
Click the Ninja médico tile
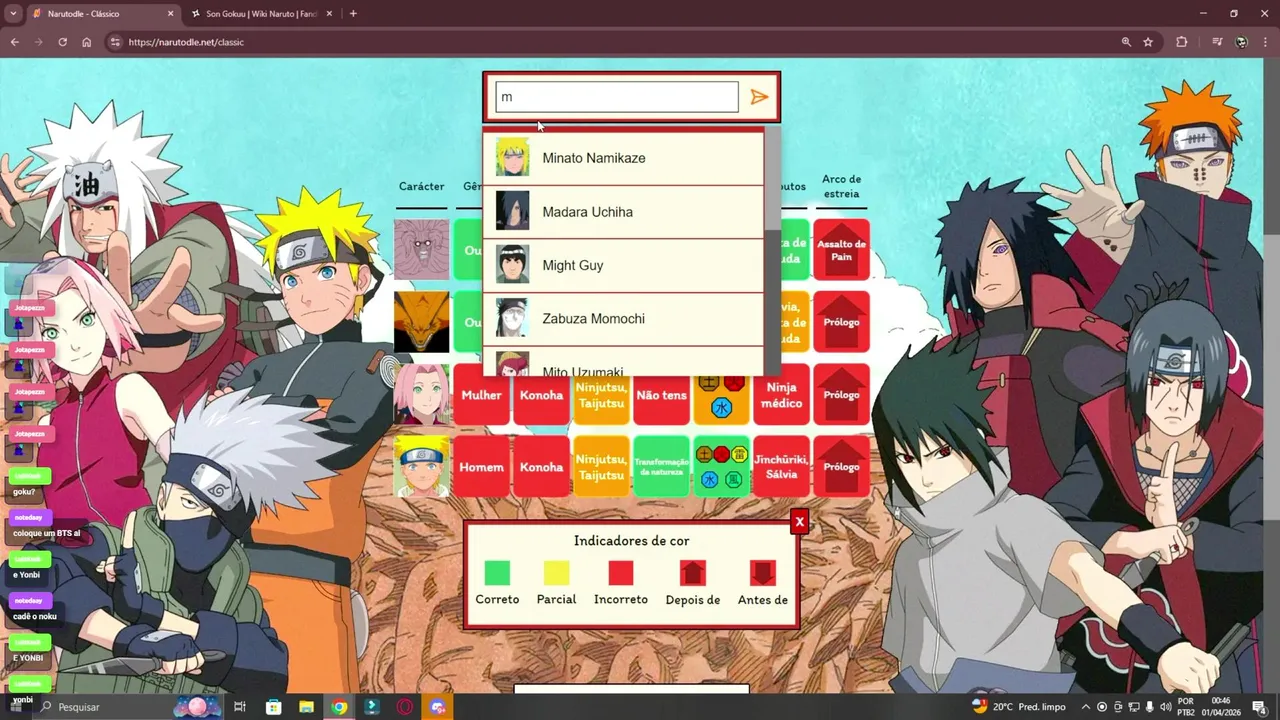click(781, 394)
